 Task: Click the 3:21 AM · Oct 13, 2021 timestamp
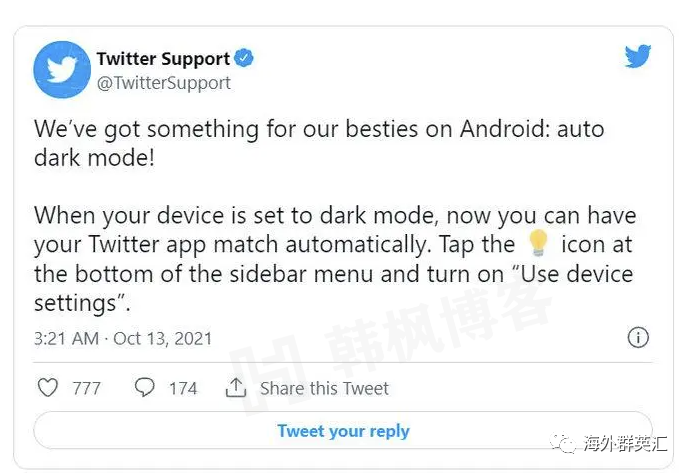click(x=123, y=338)
